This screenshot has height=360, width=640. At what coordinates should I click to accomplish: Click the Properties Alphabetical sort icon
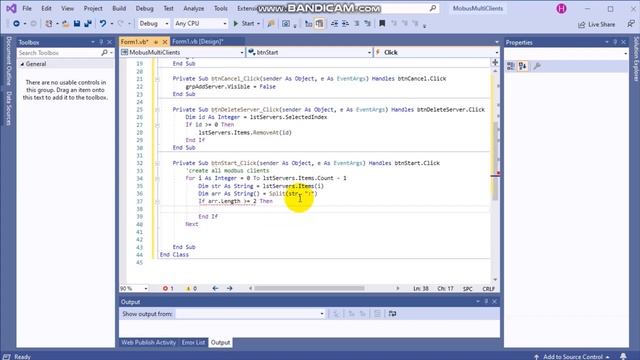522,66
